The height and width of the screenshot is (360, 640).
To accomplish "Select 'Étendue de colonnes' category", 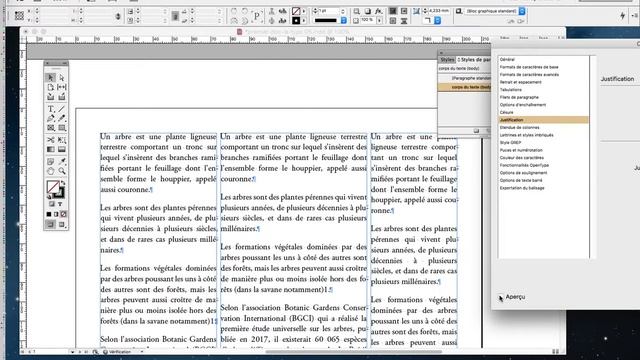I will point(520,127).
